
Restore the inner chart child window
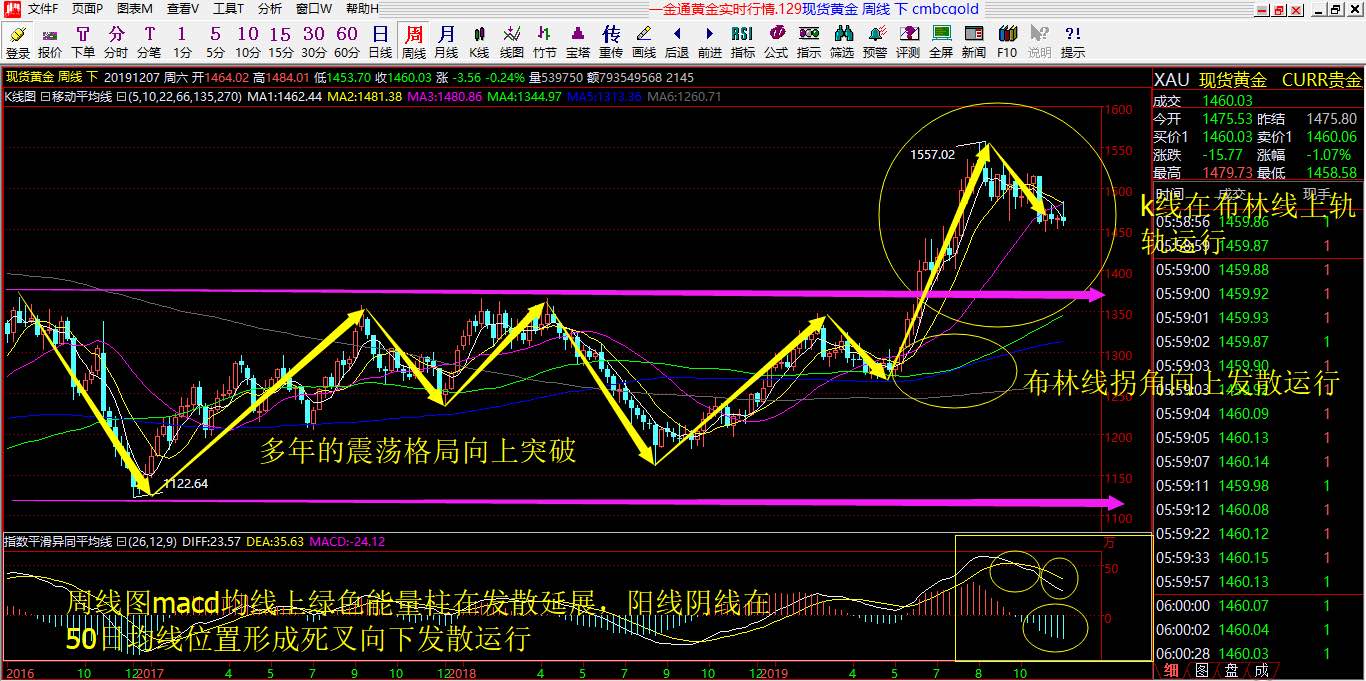coord(1337,9)
